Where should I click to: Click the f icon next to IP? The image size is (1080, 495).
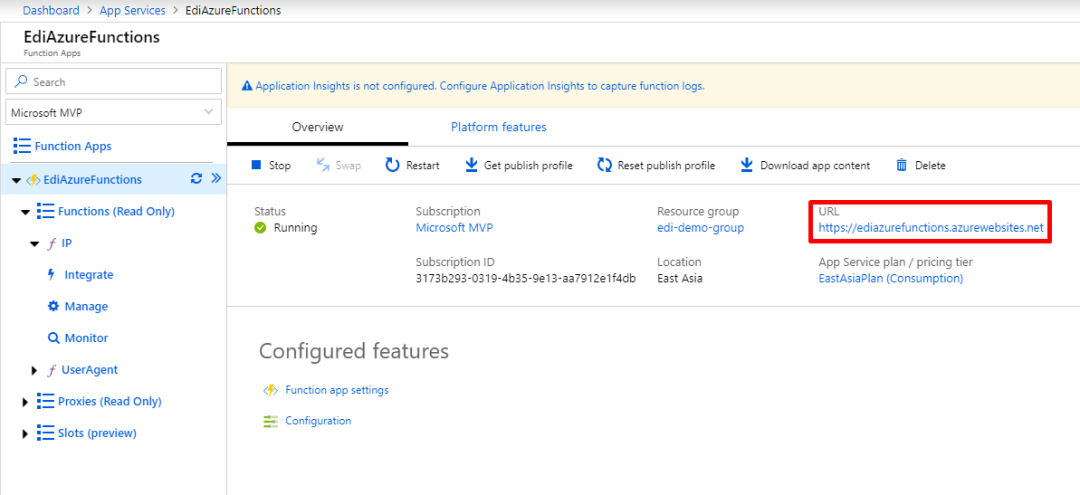click(x=51, y=244)
